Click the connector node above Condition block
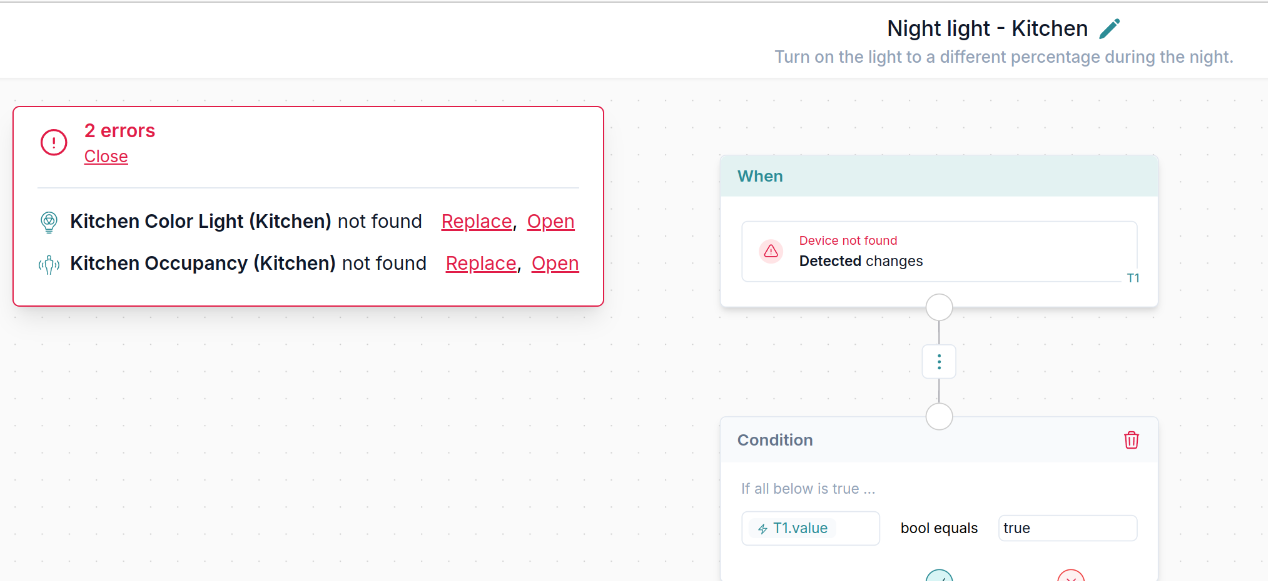 click(x=939, y=416)
